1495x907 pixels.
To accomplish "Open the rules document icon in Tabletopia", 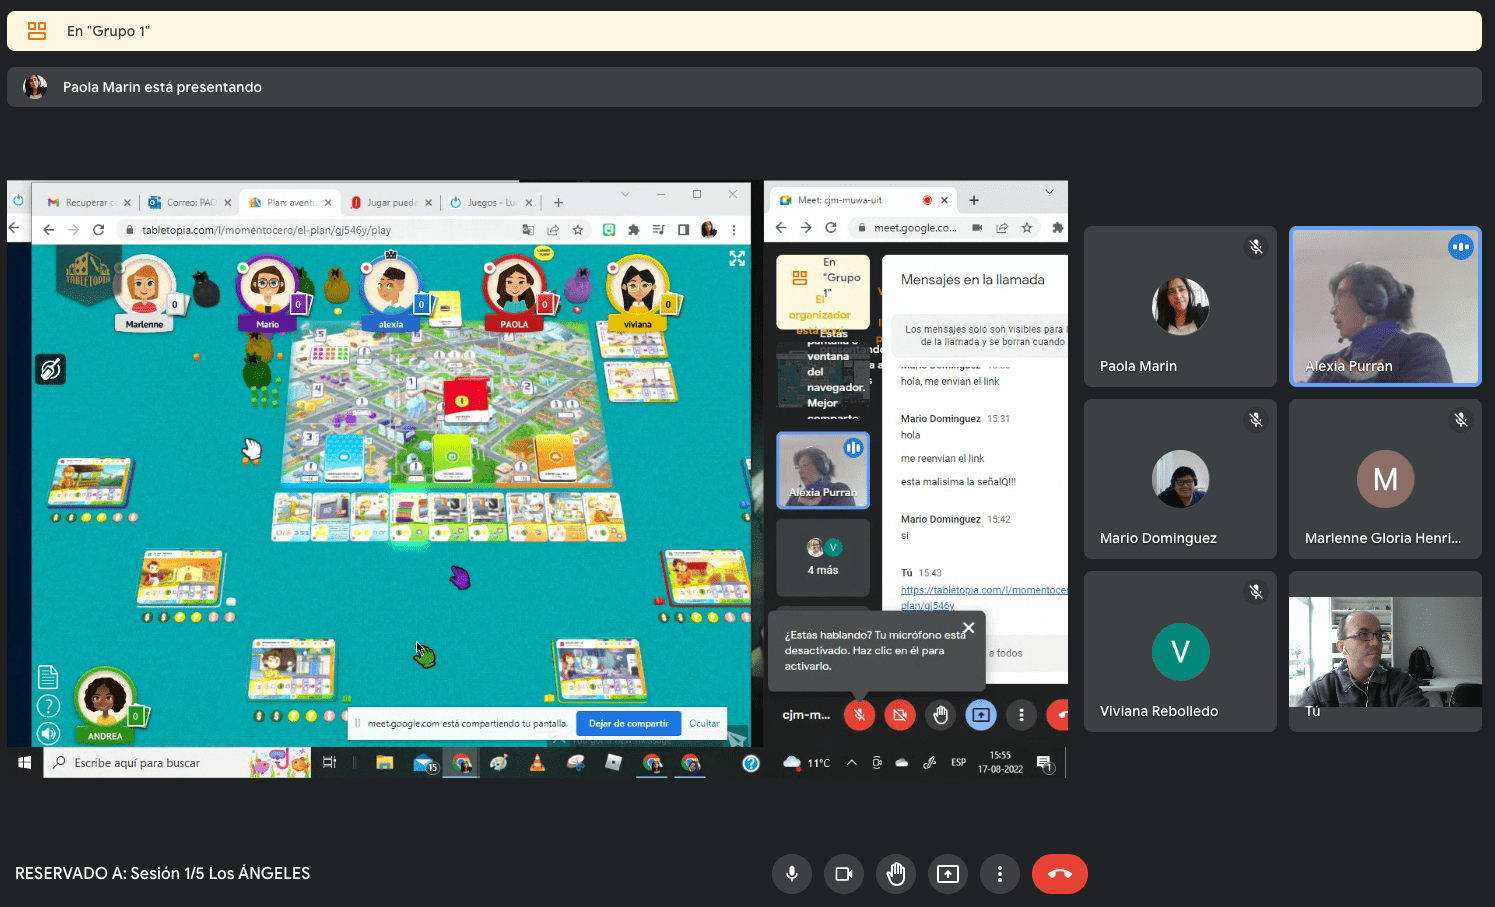I will pyautogui.click(x=48, y=677).
